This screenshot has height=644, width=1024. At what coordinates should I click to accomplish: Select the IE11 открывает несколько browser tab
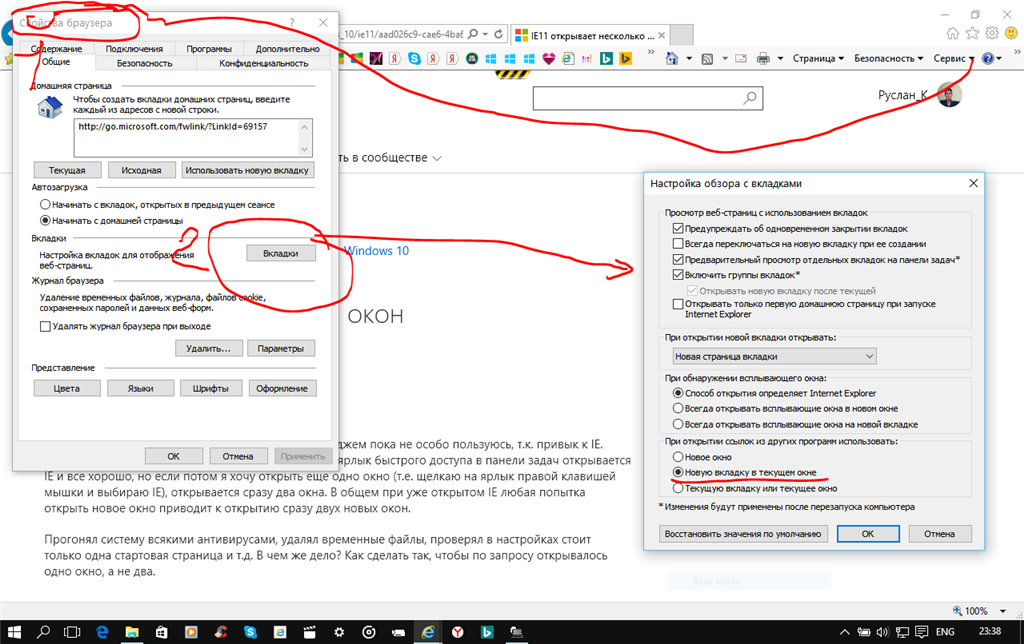590,35
